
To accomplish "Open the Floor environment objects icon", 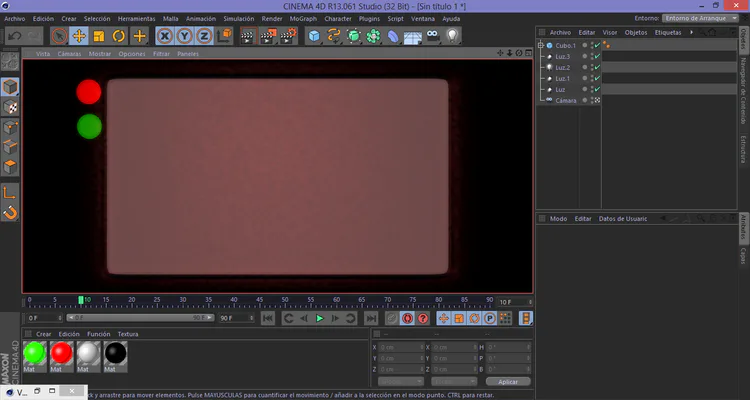I will point(413,36).
